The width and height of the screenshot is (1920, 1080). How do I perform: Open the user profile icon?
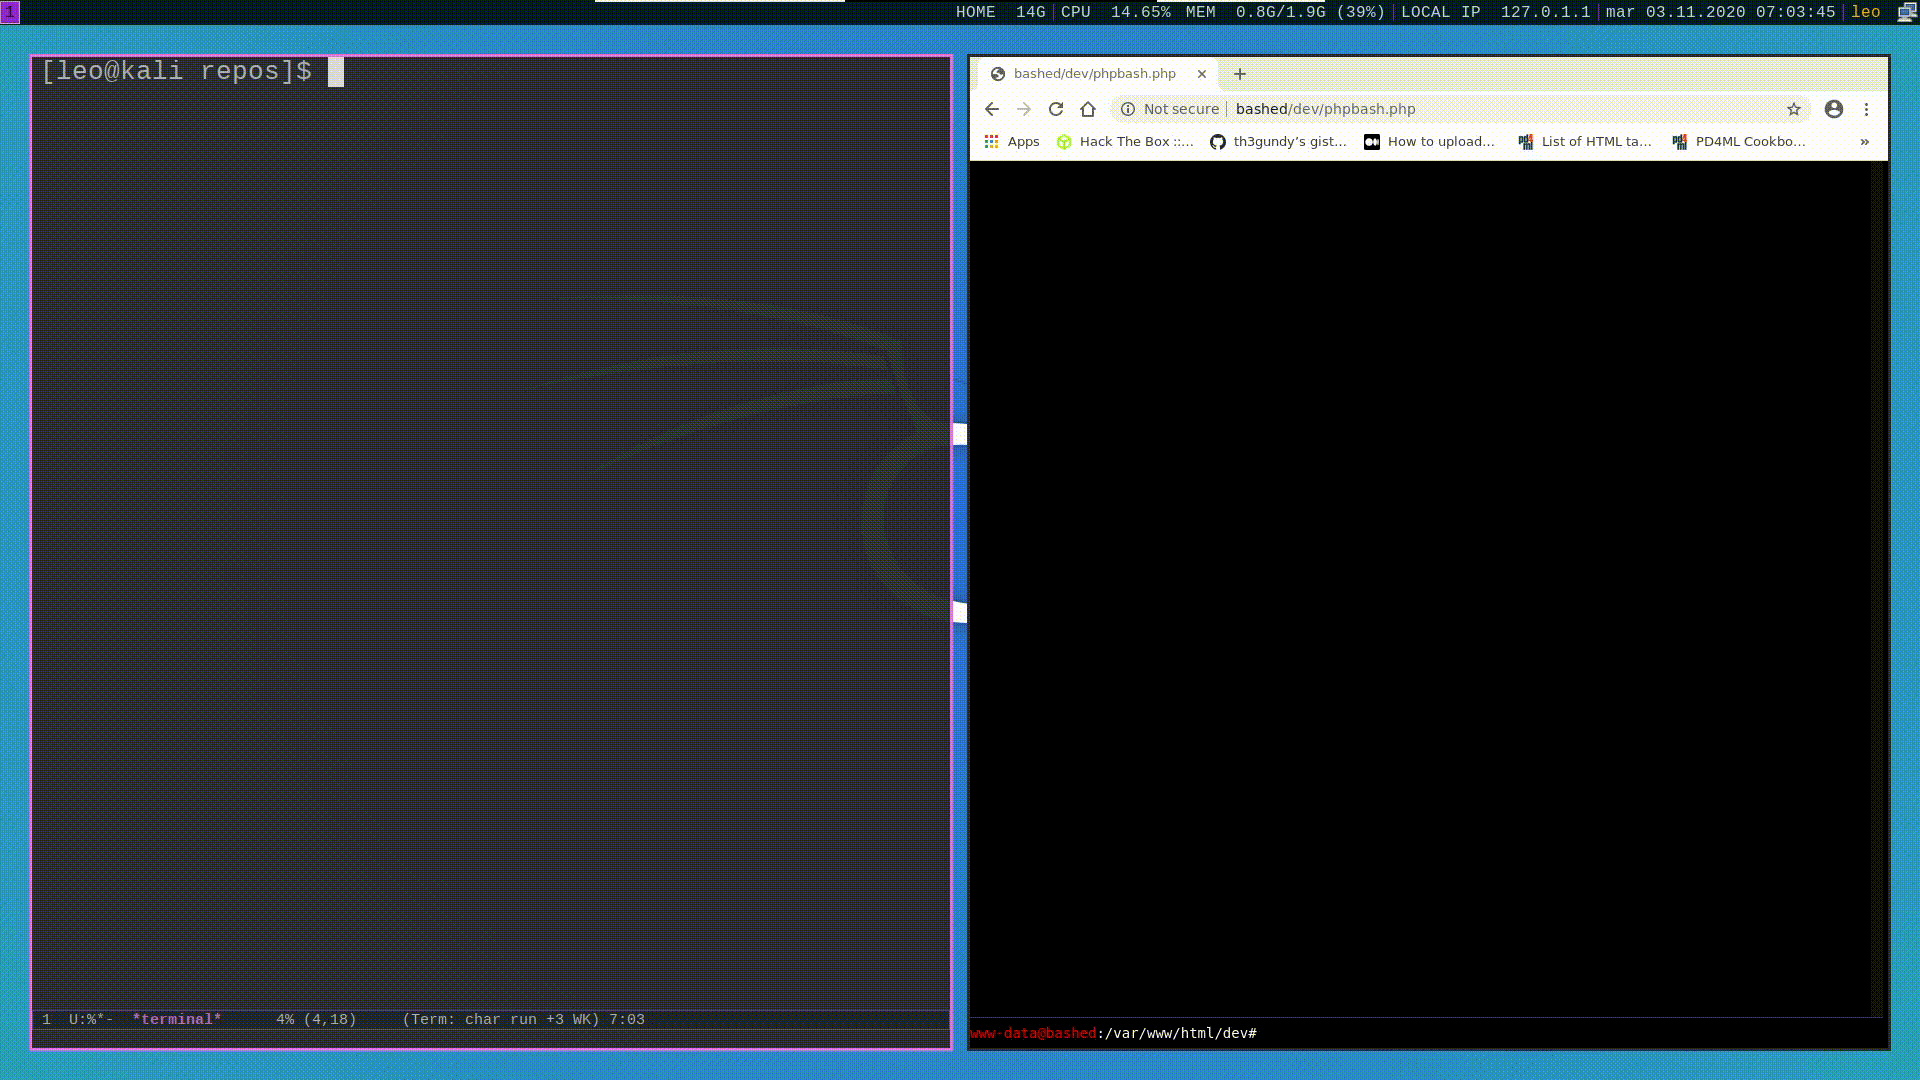coord(1834,109)
